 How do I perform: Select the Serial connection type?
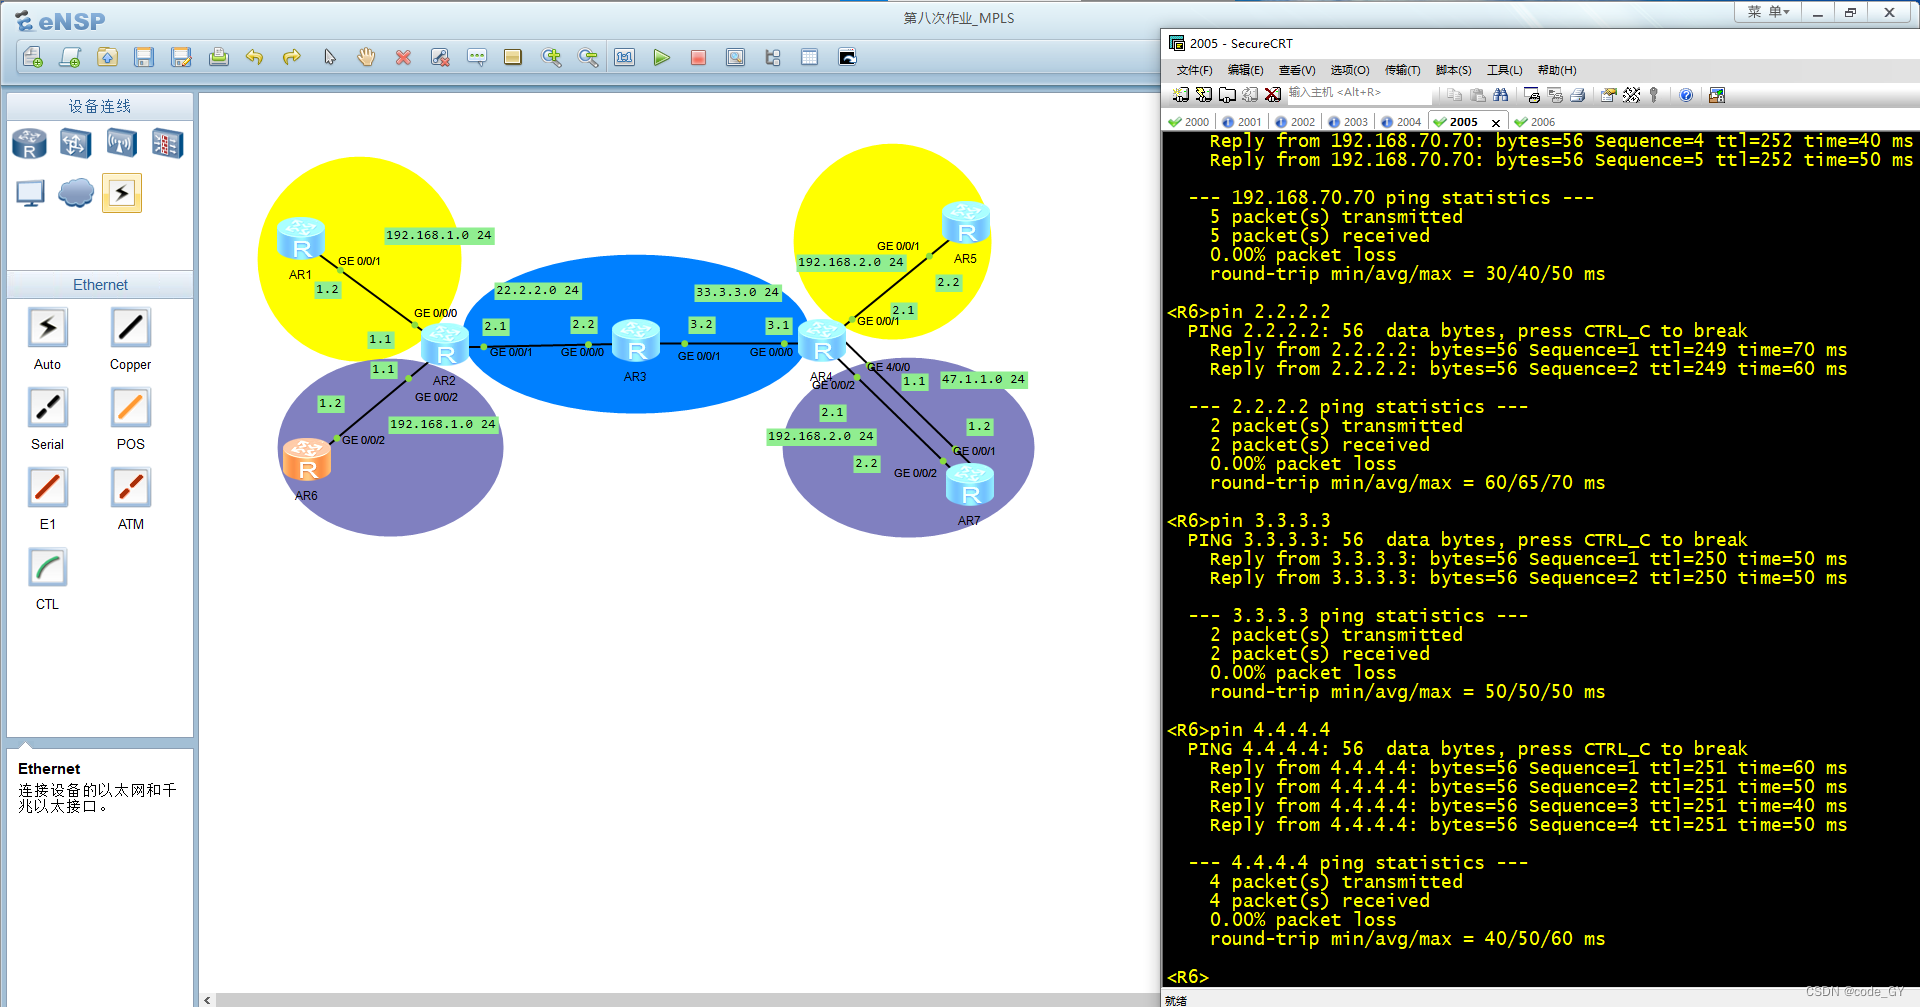[x=47, y=407]
